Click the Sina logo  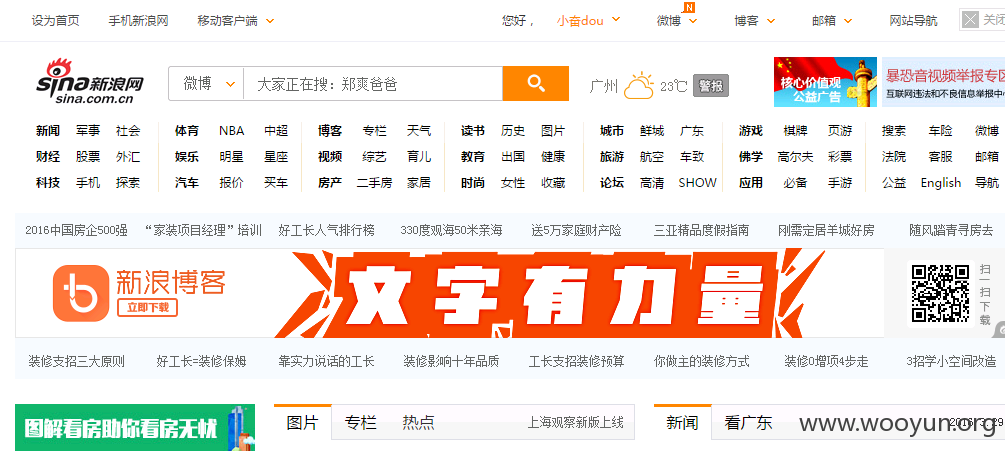(90, 81)
